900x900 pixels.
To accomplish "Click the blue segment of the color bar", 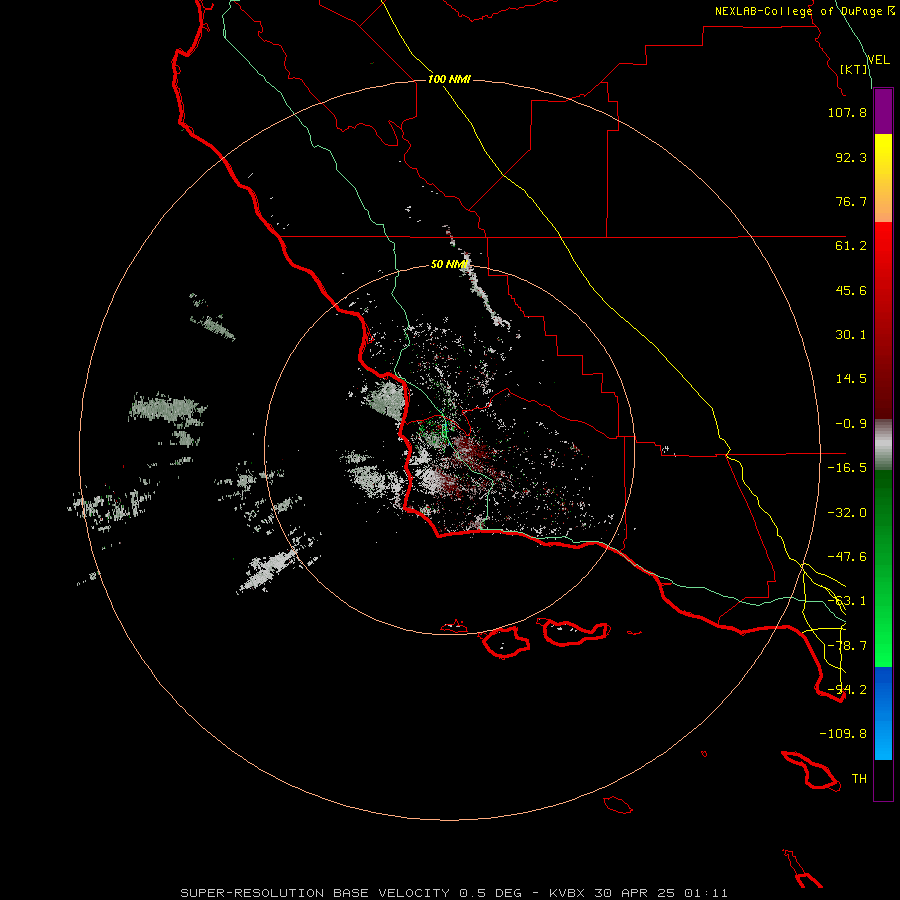I will point(883,713).
